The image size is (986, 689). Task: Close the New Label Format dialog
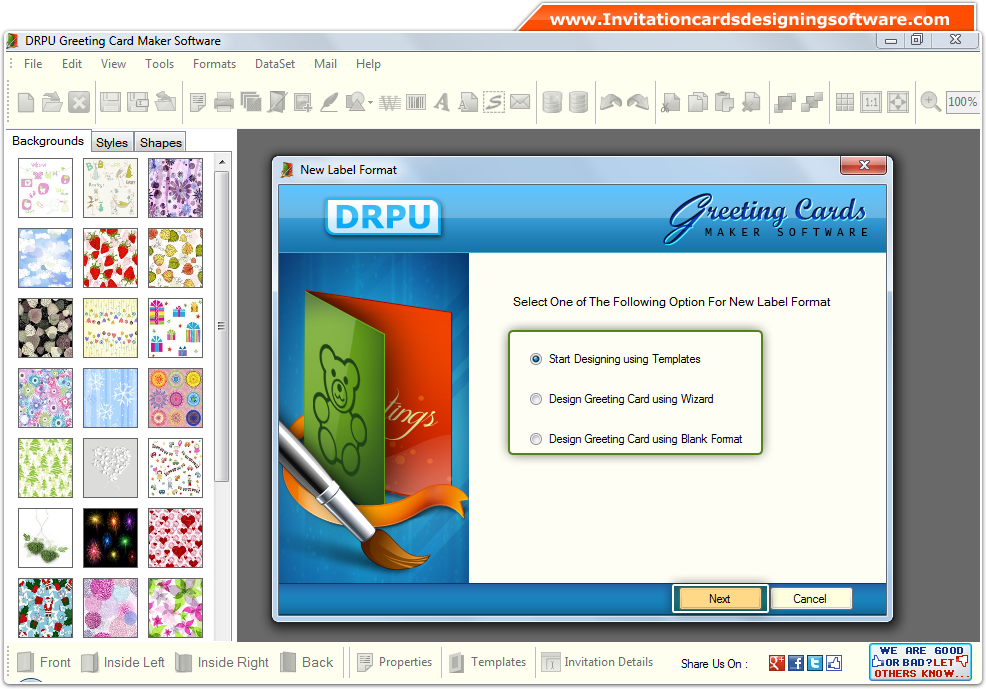(863, 165)
